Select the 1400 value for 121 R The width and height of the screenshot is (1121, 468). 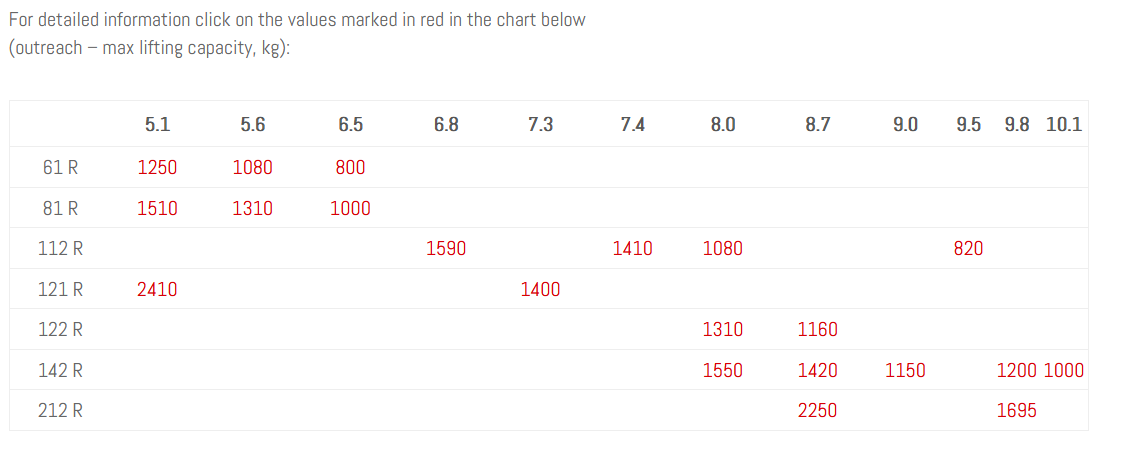point(540,290)
